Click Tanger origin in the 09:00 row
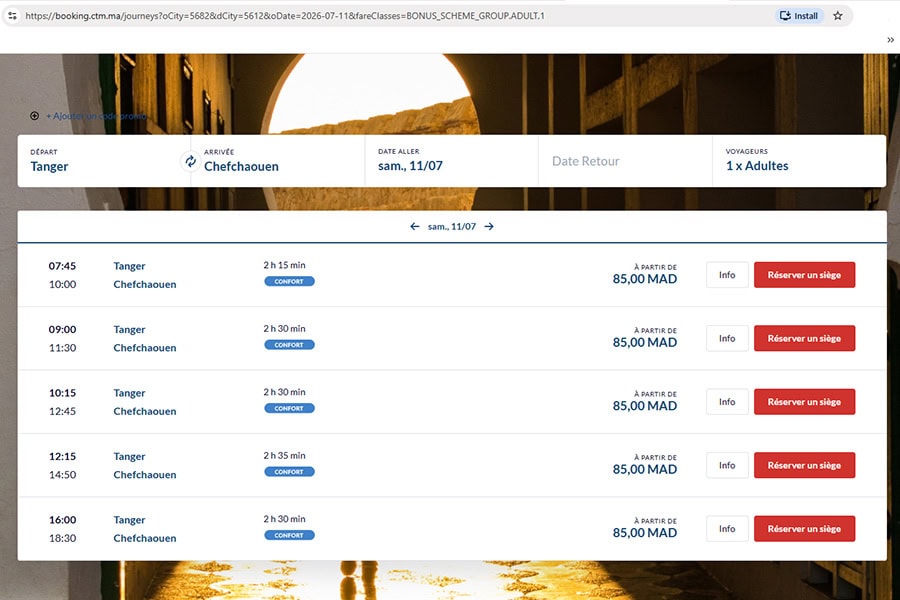Image resolution: width=900 pixels, height=600 pixels. click(x=129, y=330)
